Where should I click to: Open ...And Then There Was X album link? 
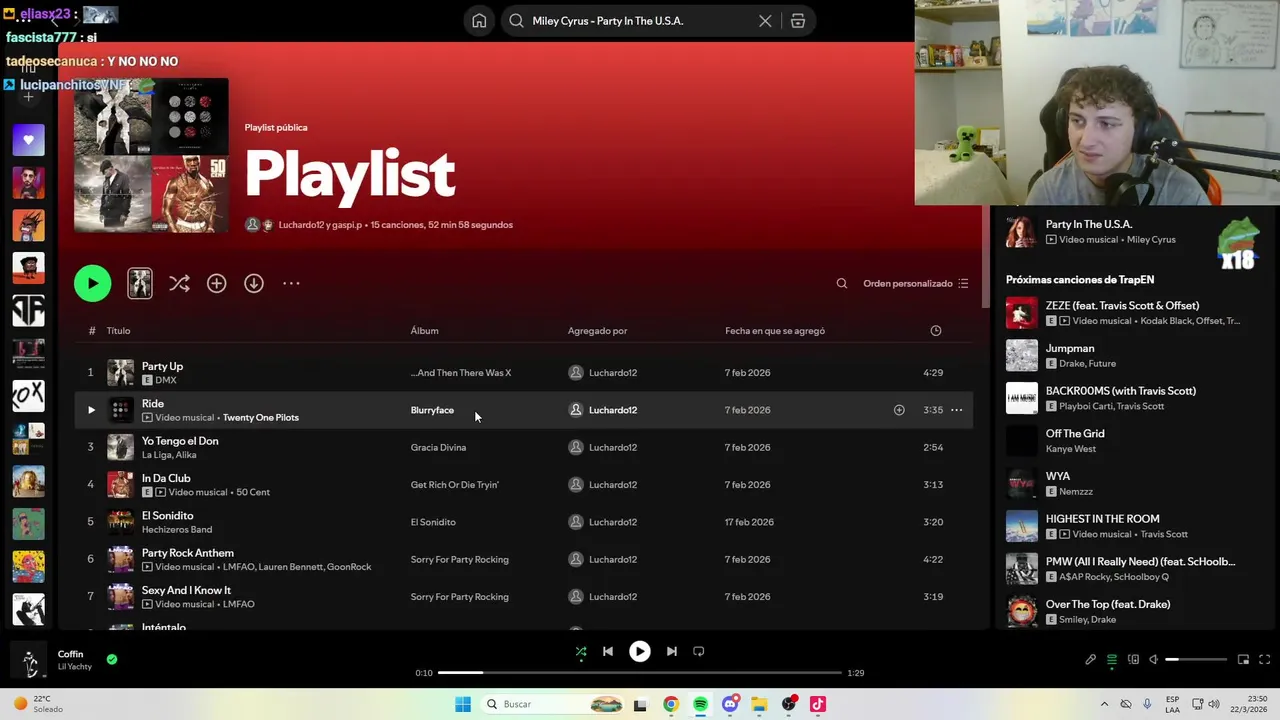[x=461, y=373]
